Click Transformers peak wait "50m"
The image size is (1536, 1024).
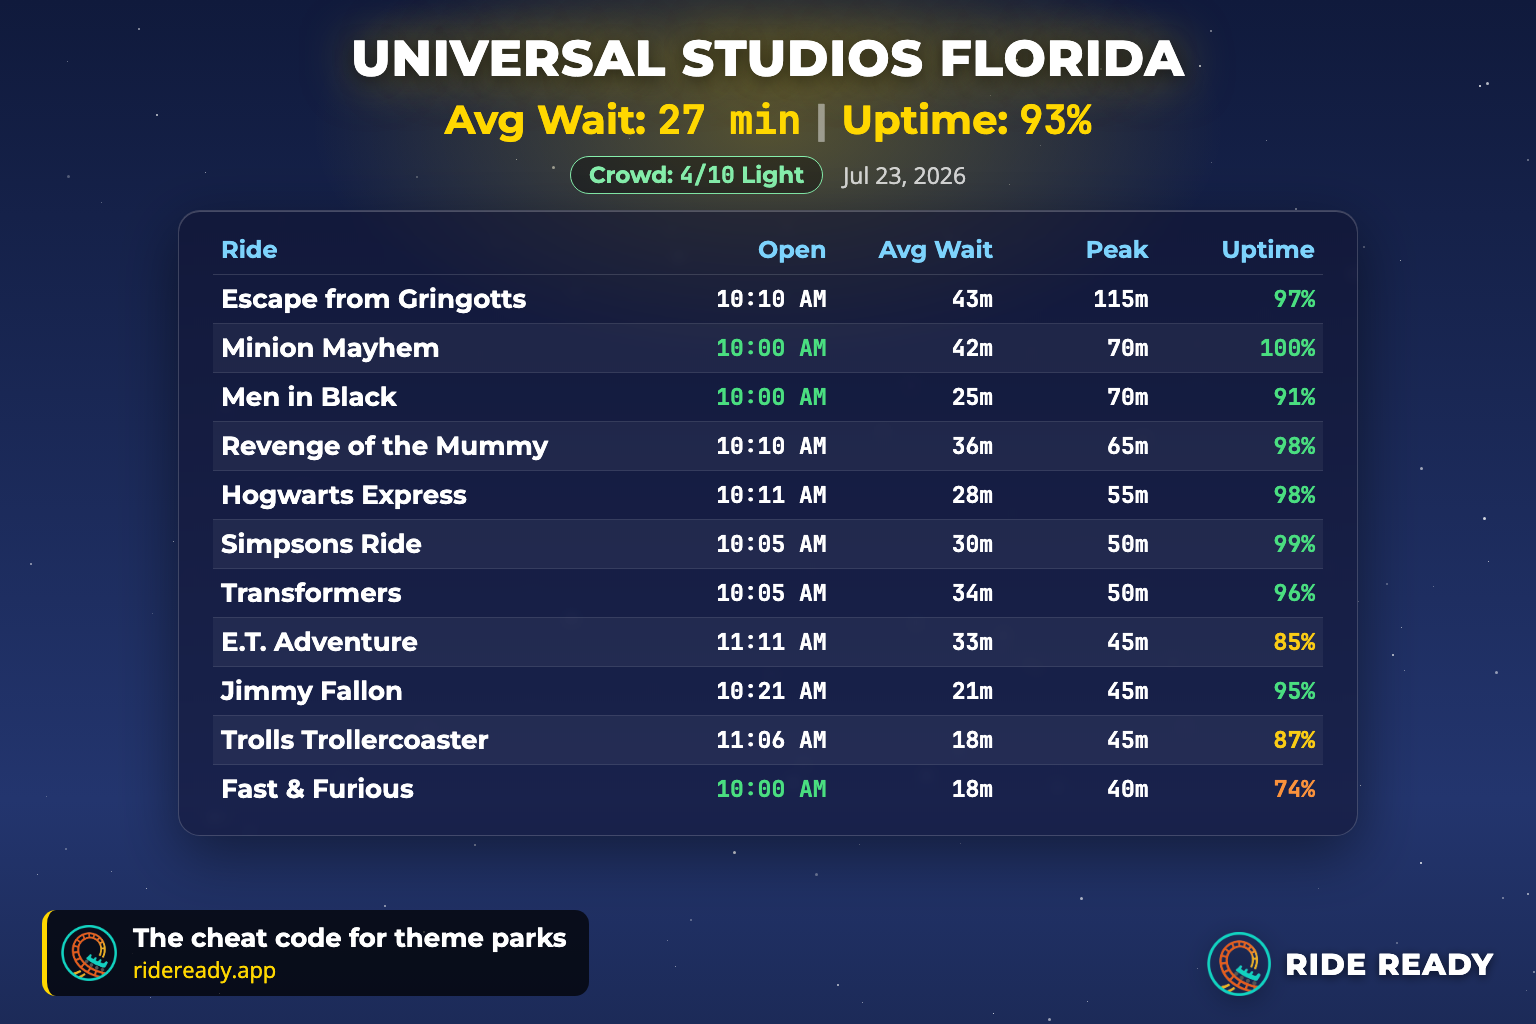[1128, 593]
